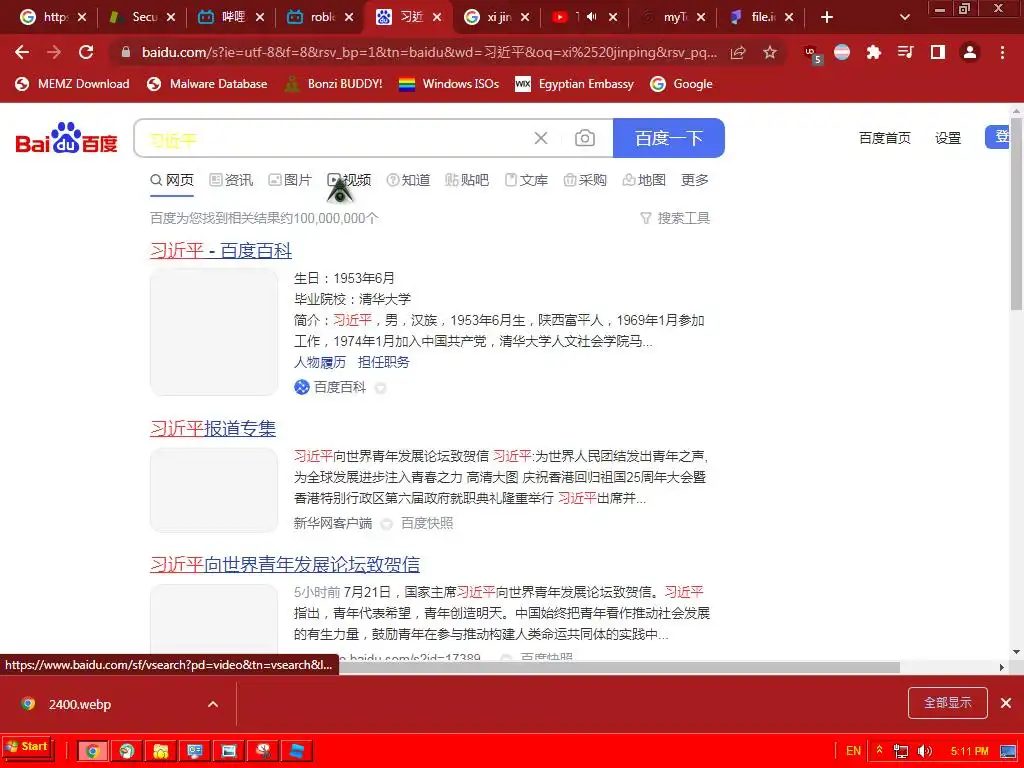Click 百度快照 next to 新华网客户端
This screenshot has width=1024, height=768.
(426, 524)
